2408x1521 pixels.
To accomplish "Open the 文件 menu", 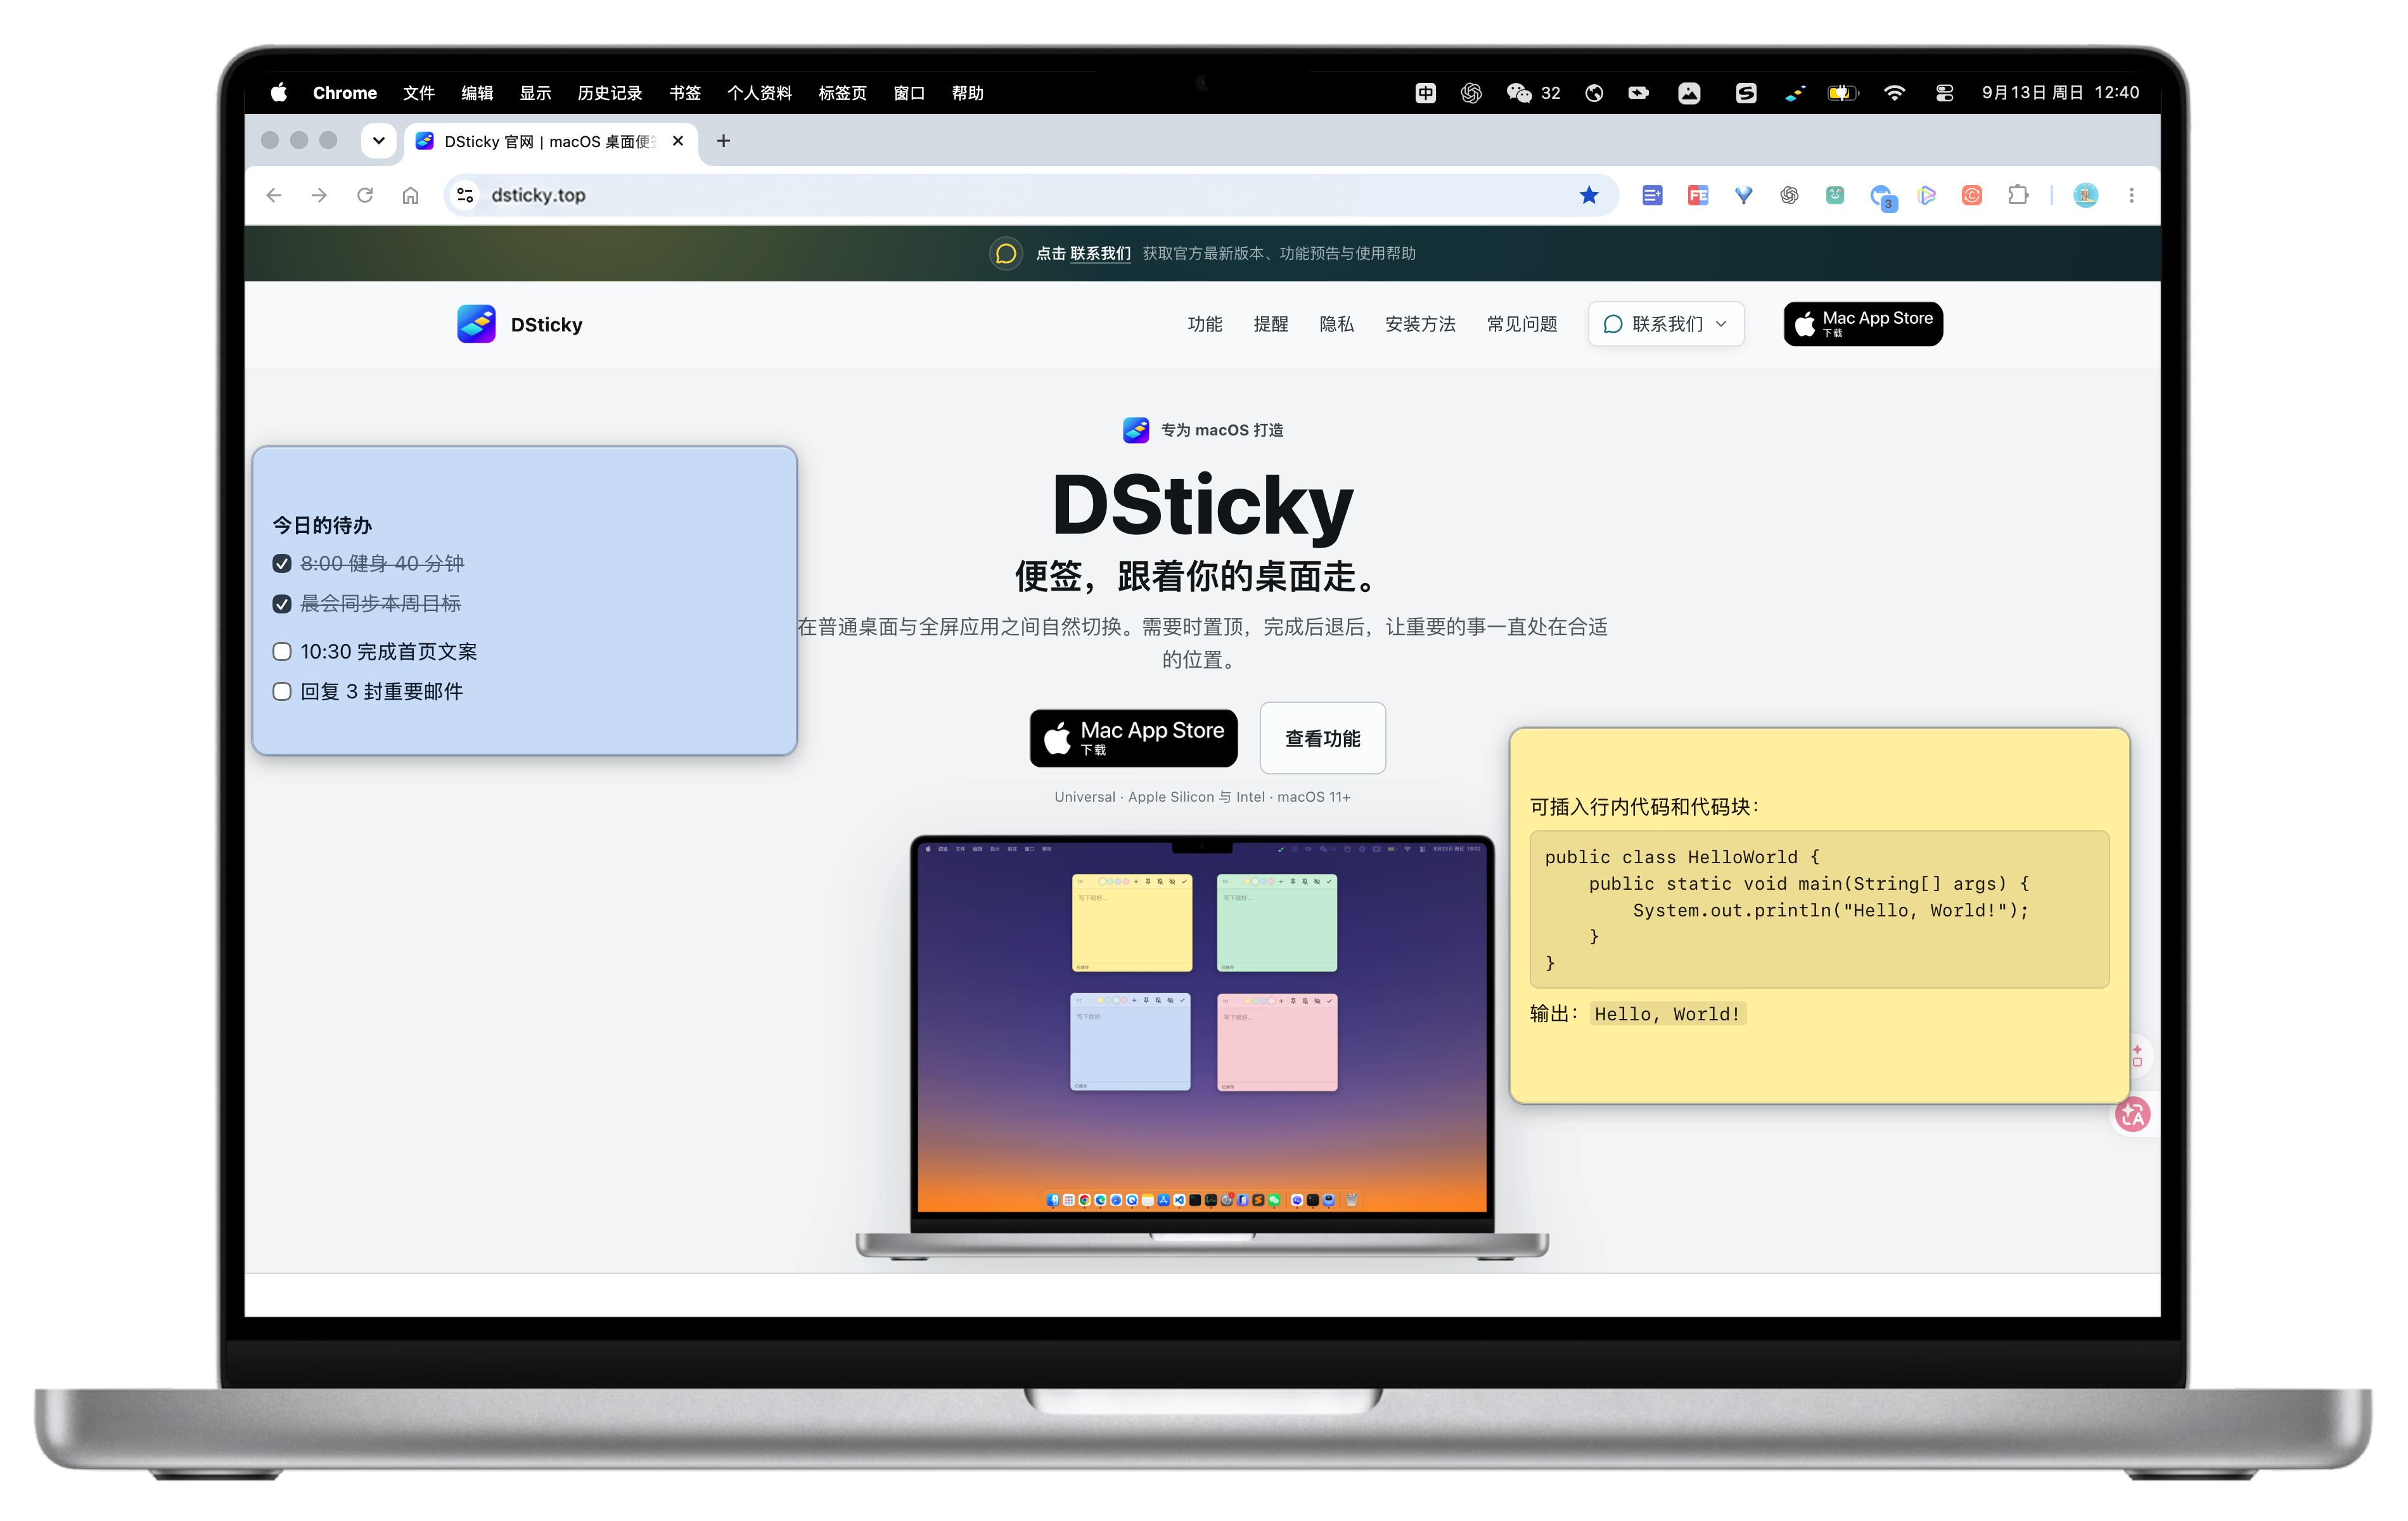I will tap(419, 93).
